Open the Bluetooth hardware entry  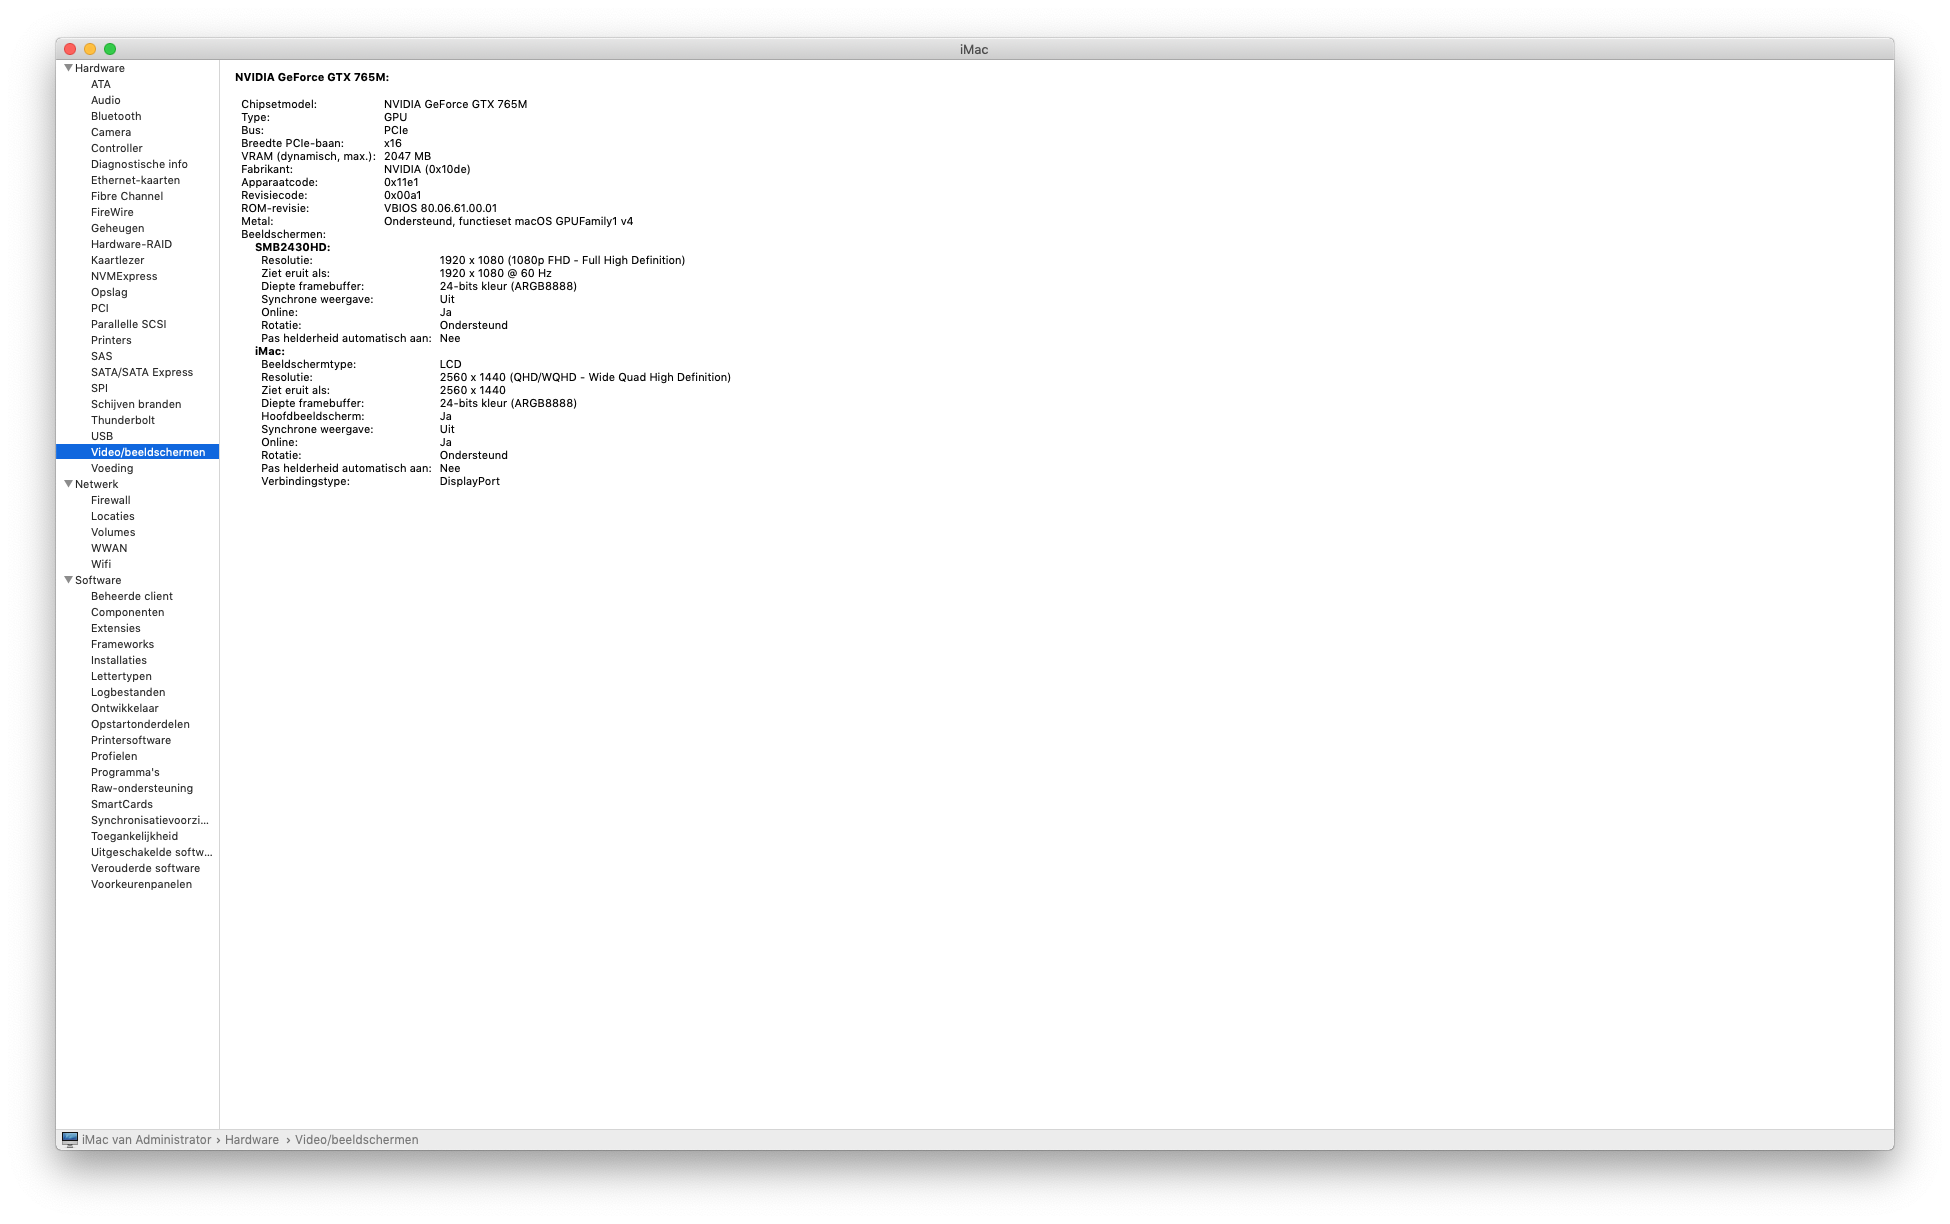click(116, 116)
